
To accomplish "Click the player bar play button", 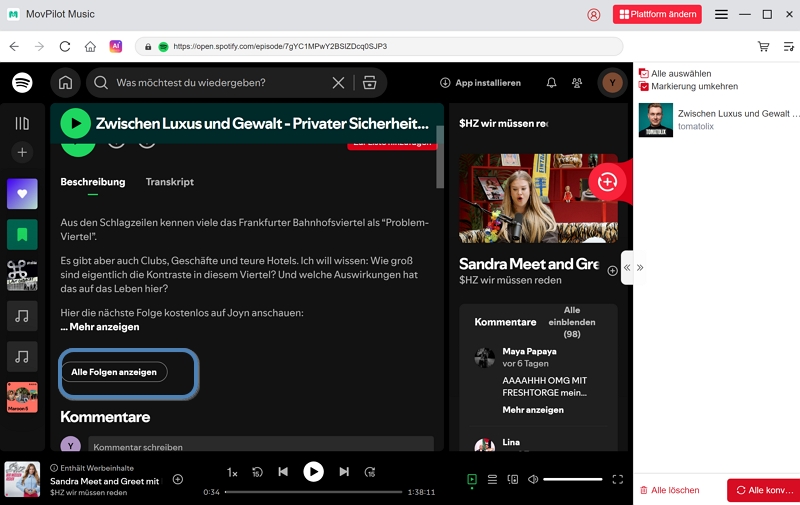I will tap(313, 472).
